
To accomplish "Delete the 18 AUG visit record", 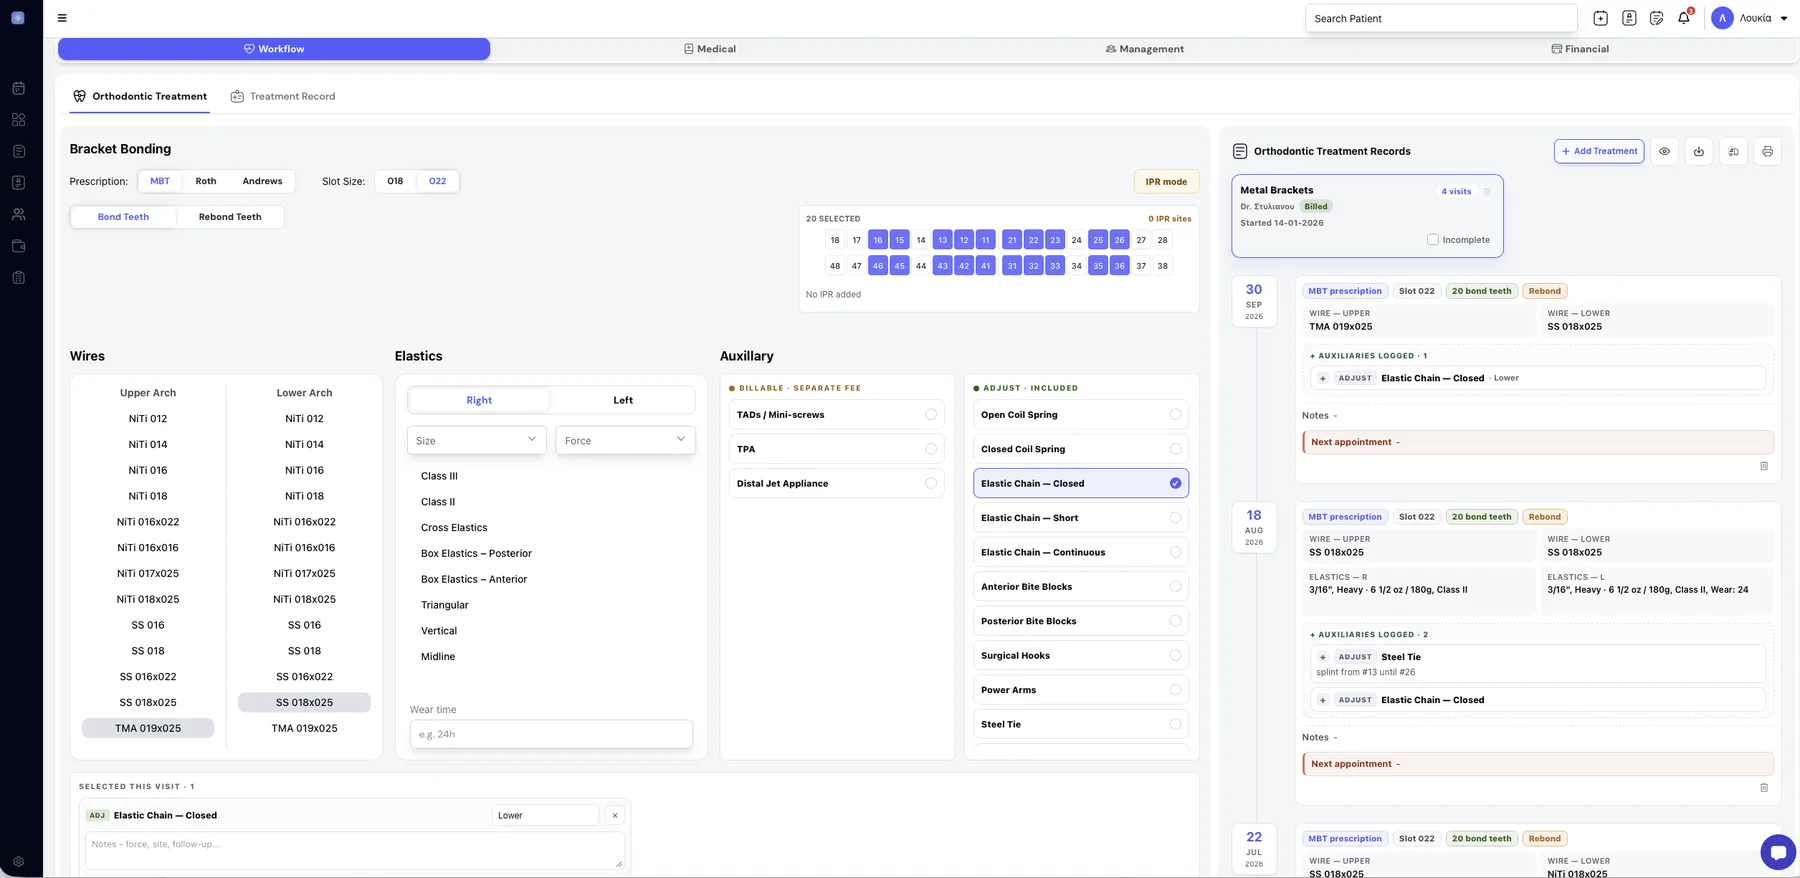I will point(1764,788).
